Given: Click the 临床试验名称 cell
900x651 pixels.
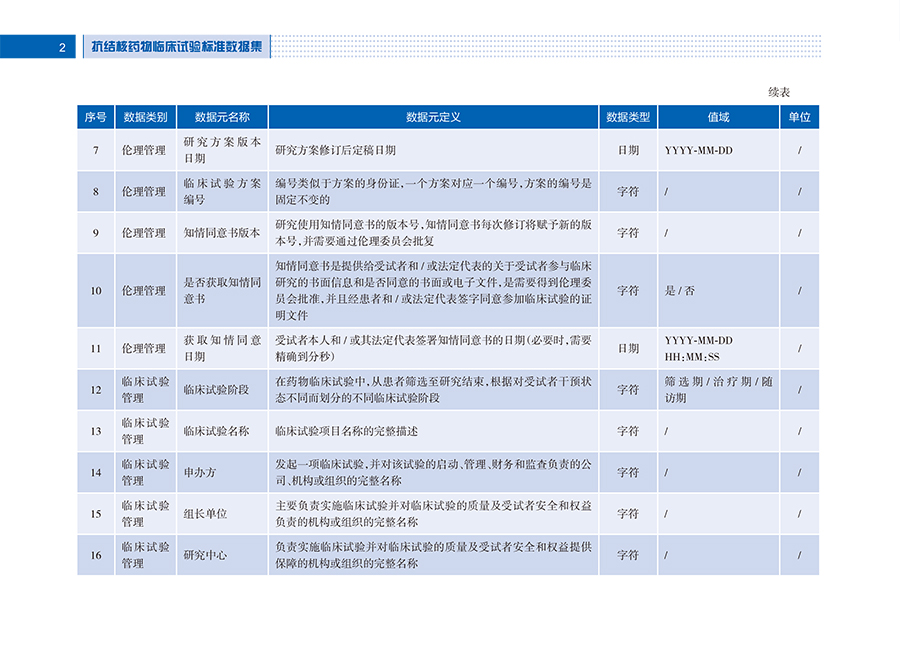Looking at the screenshot, I should pyautogui.click(x=222, y=431).
